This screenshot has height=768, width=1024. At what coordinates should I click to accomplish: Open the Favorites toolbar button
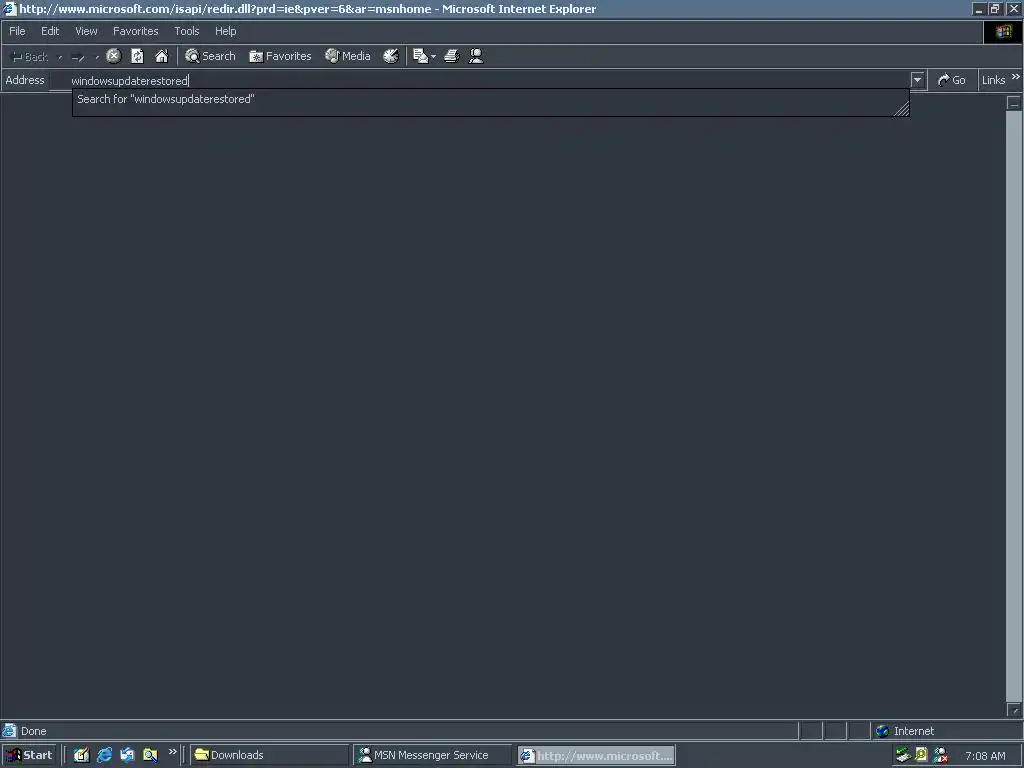tap(280, 56)
